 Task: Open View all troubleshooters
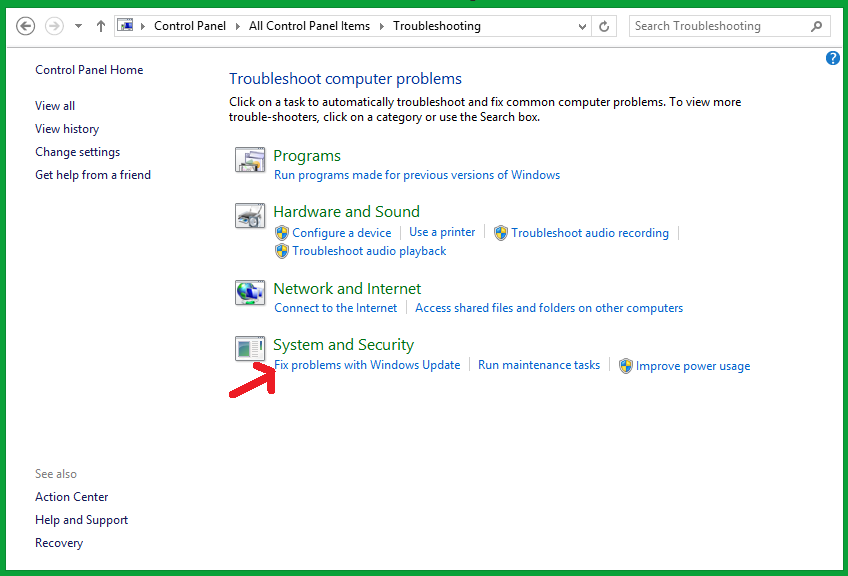coord(55,106)
